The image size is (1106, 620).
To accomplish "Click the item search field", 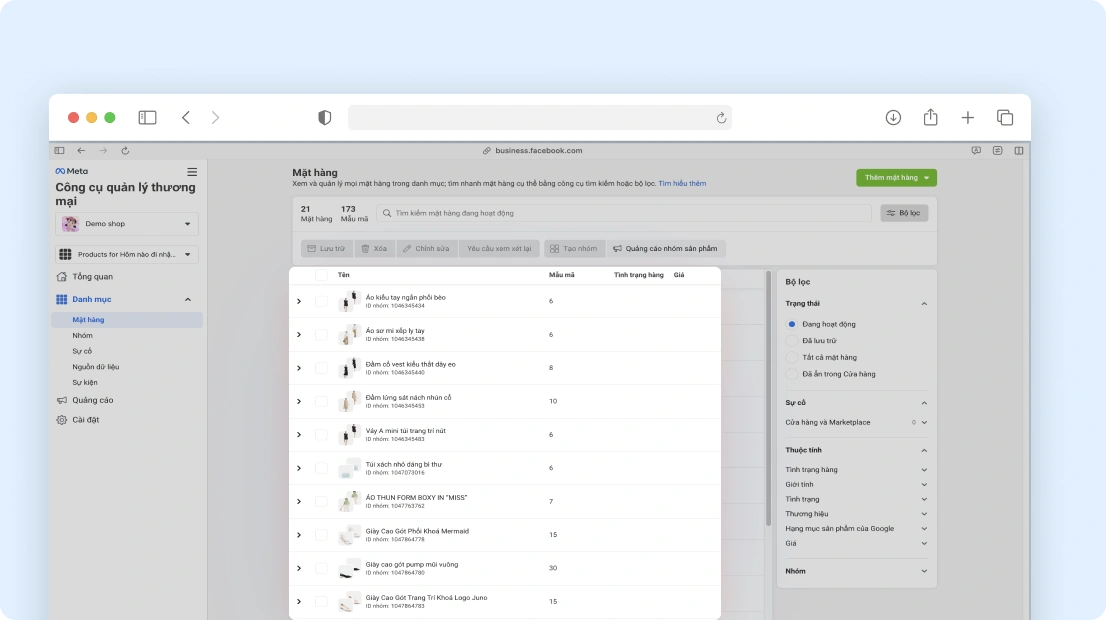I will tap(624, 213).
